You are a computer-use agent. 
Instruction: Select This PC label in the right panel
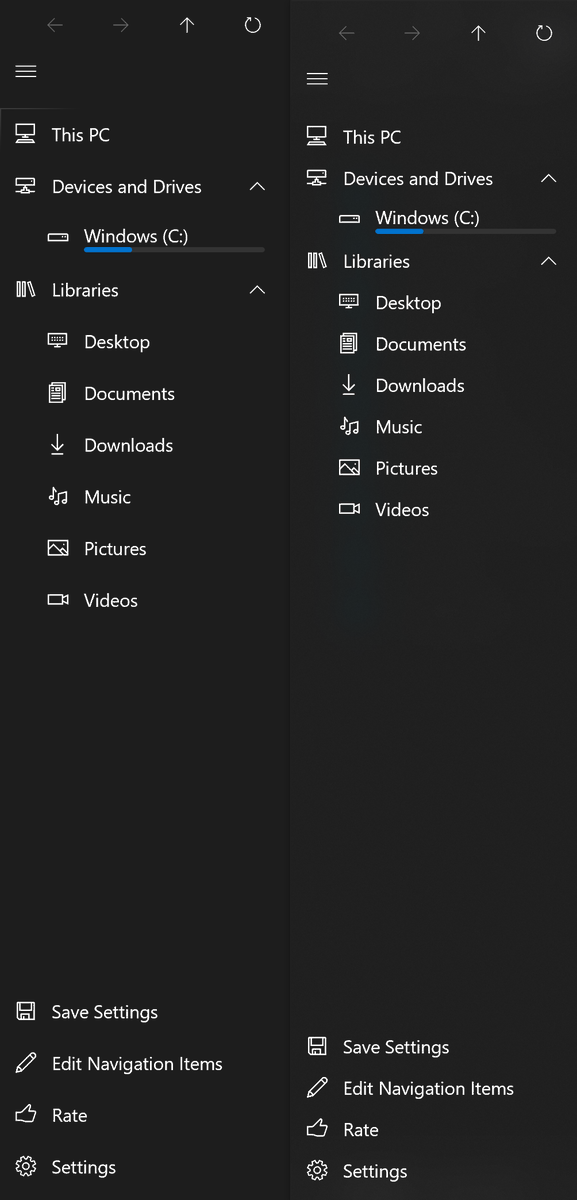(x=372, y=137)
